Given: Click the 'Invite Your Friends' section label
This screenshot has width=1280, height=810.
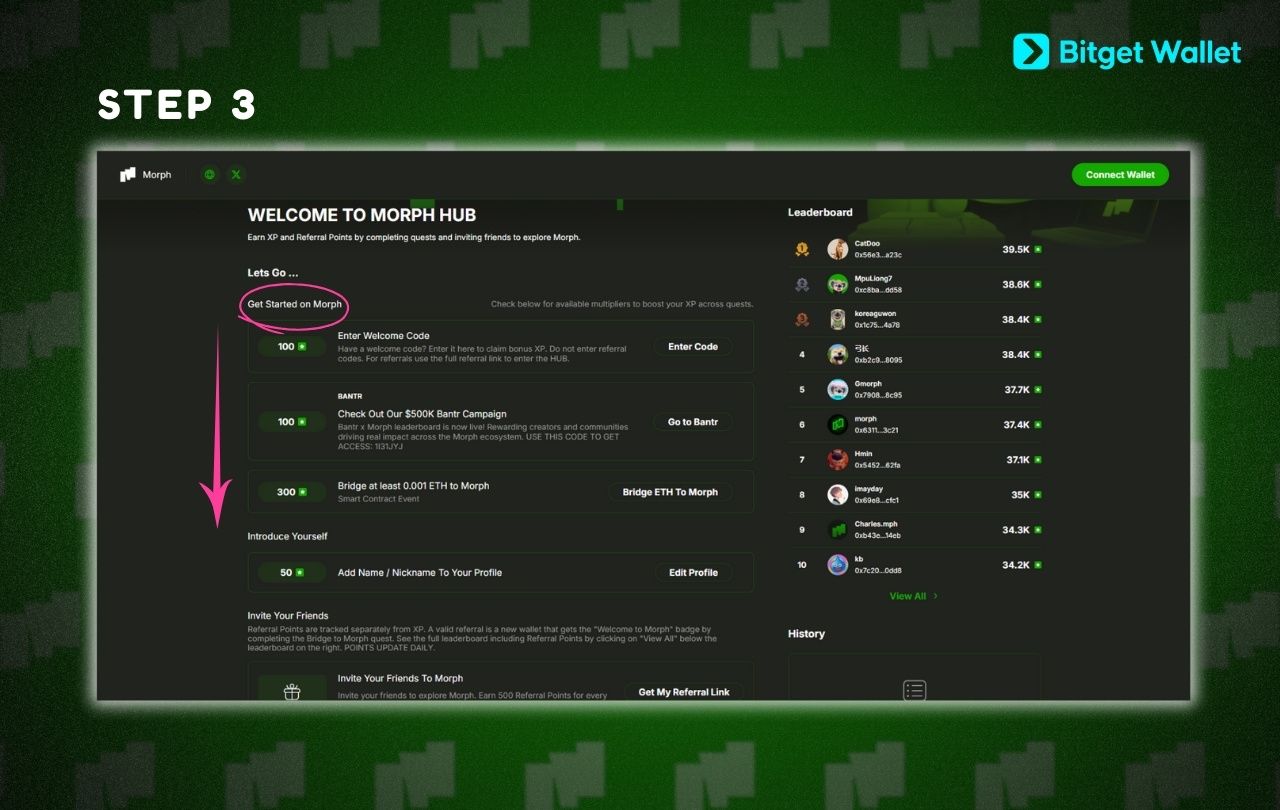Looking at the screenshot, I should [288, 616].
